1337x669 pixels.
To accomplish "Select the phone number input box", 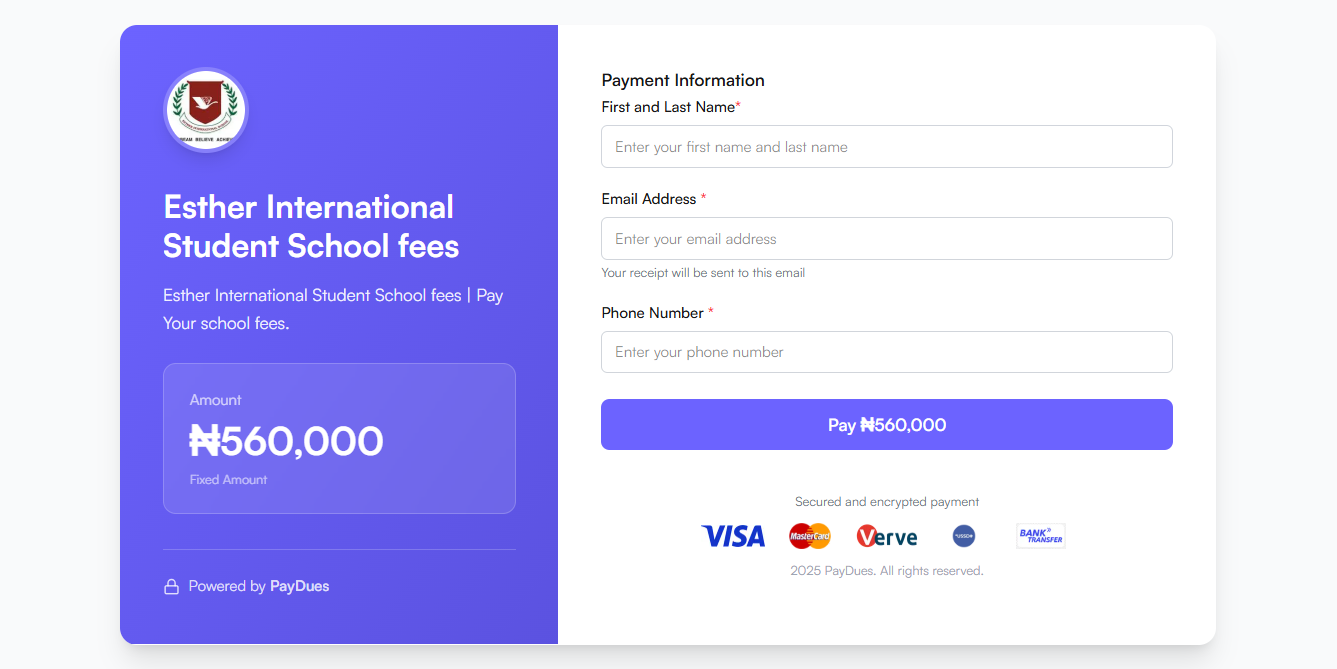I will click(x=886, y=352).
